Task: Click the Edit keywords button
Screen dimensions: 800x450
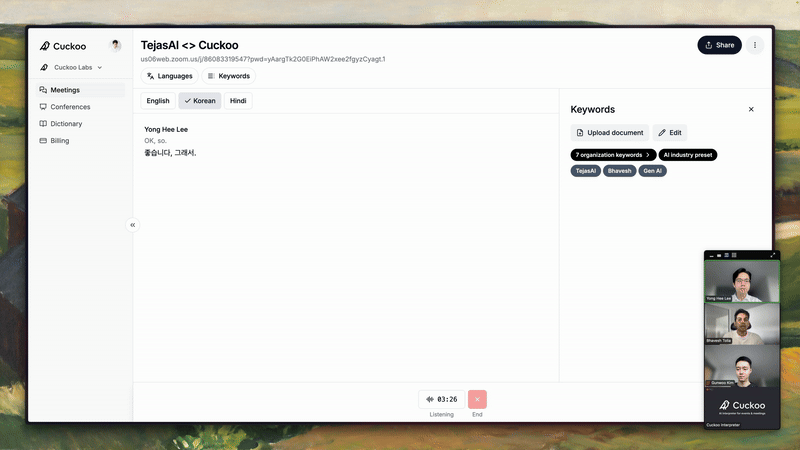Action: pyautogui.click(x=669, y=133)
